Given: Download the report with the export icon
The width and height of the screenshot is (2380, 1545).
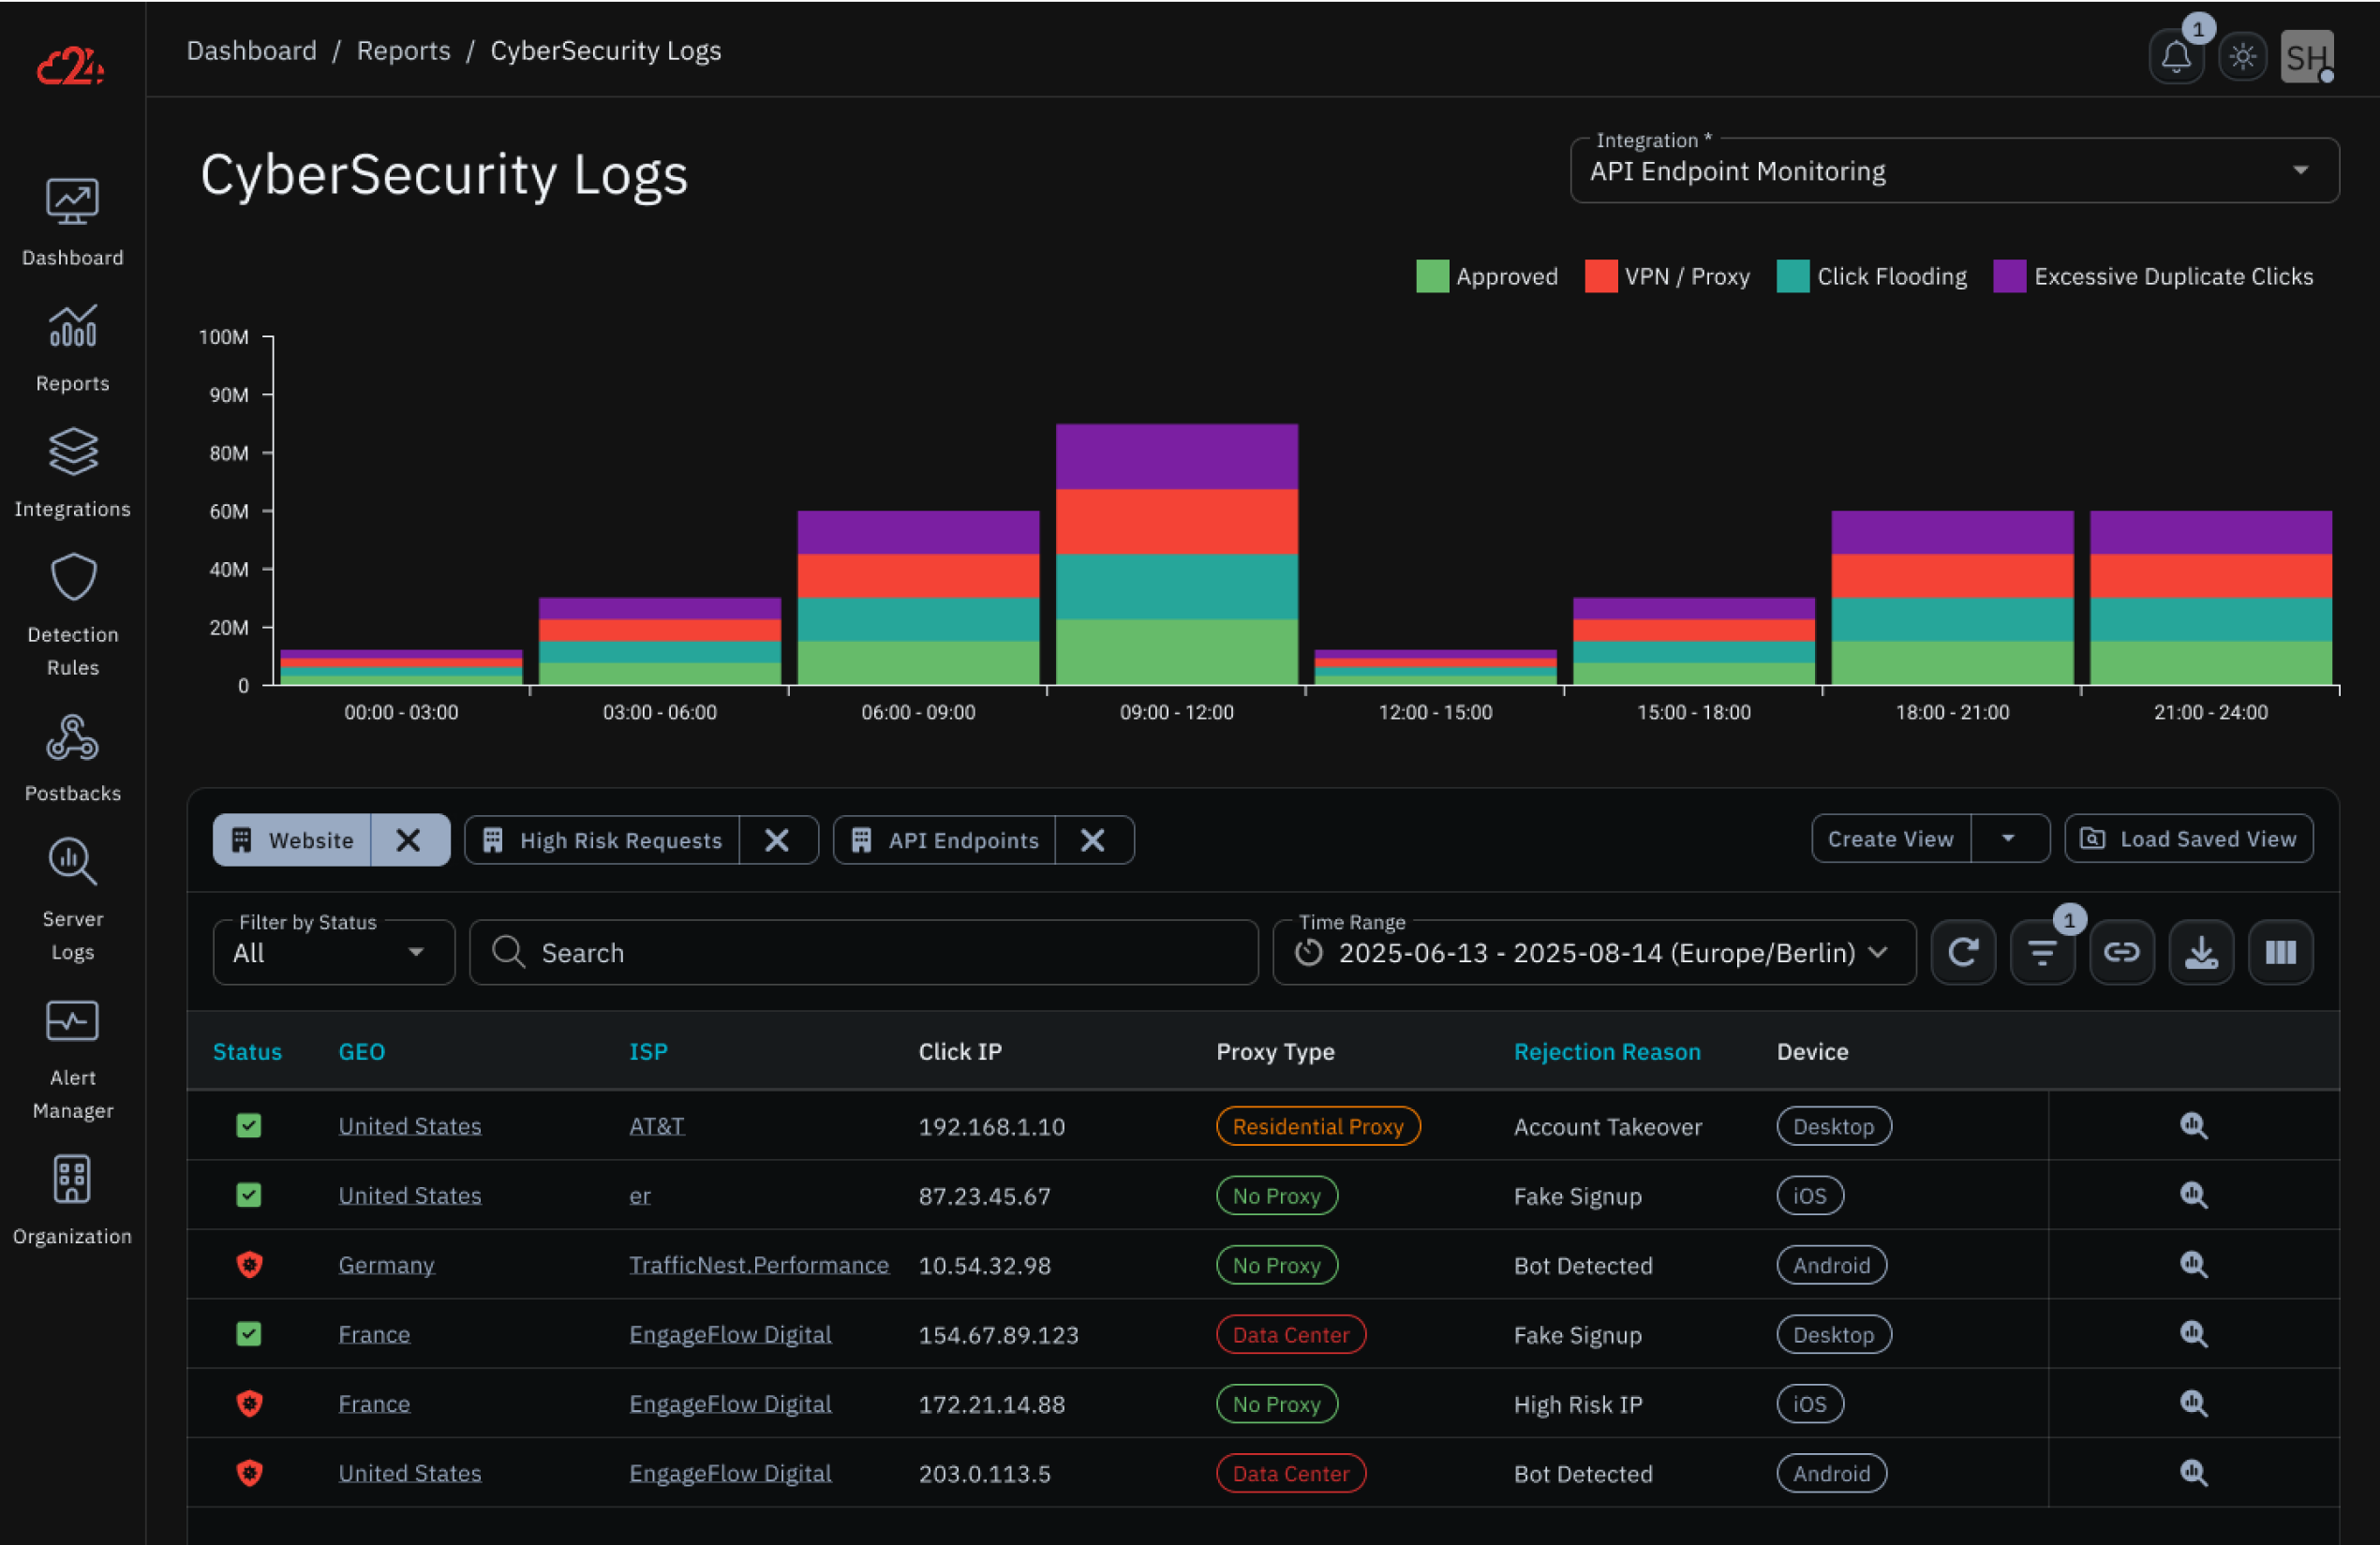Looking at the screenshot, I should pos(2201,952).
